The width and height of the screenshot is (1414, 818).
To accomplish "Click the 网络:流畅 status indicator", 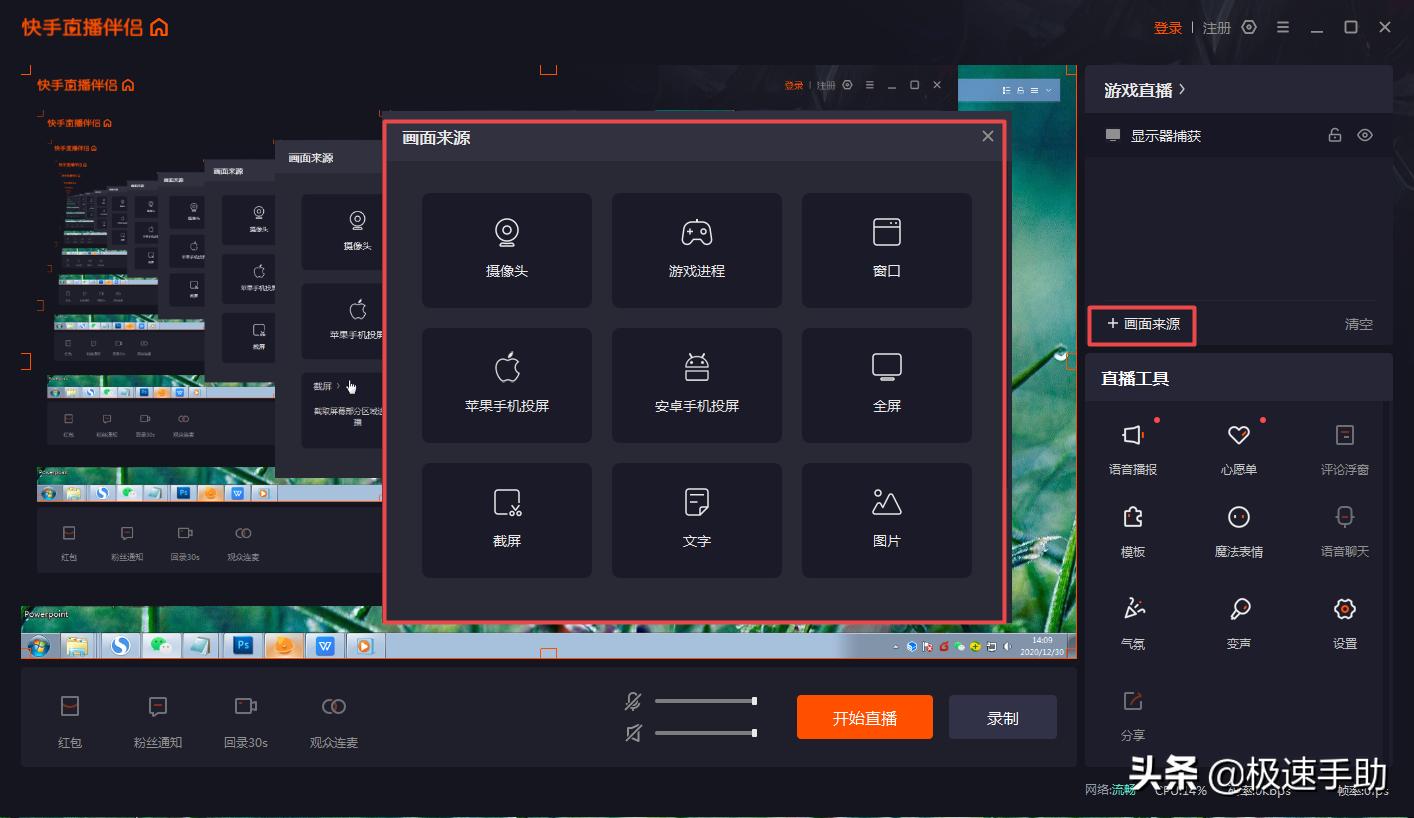I will [x=1110, y=790].
